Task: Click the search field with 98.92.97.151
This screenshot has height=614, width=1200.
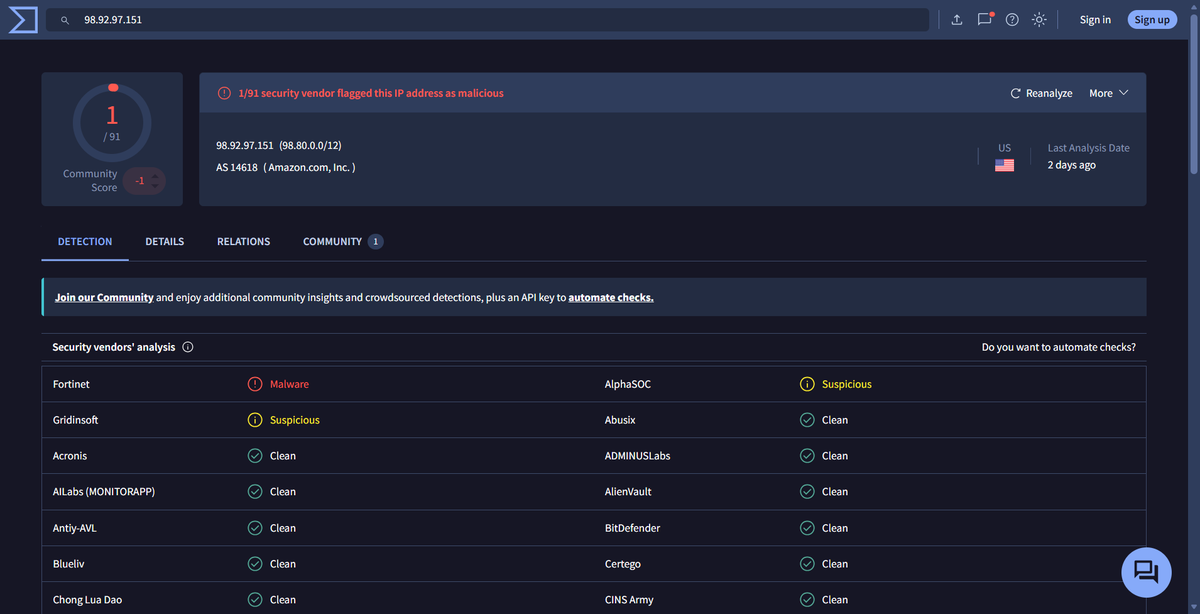Action: (x=489, y=20)
